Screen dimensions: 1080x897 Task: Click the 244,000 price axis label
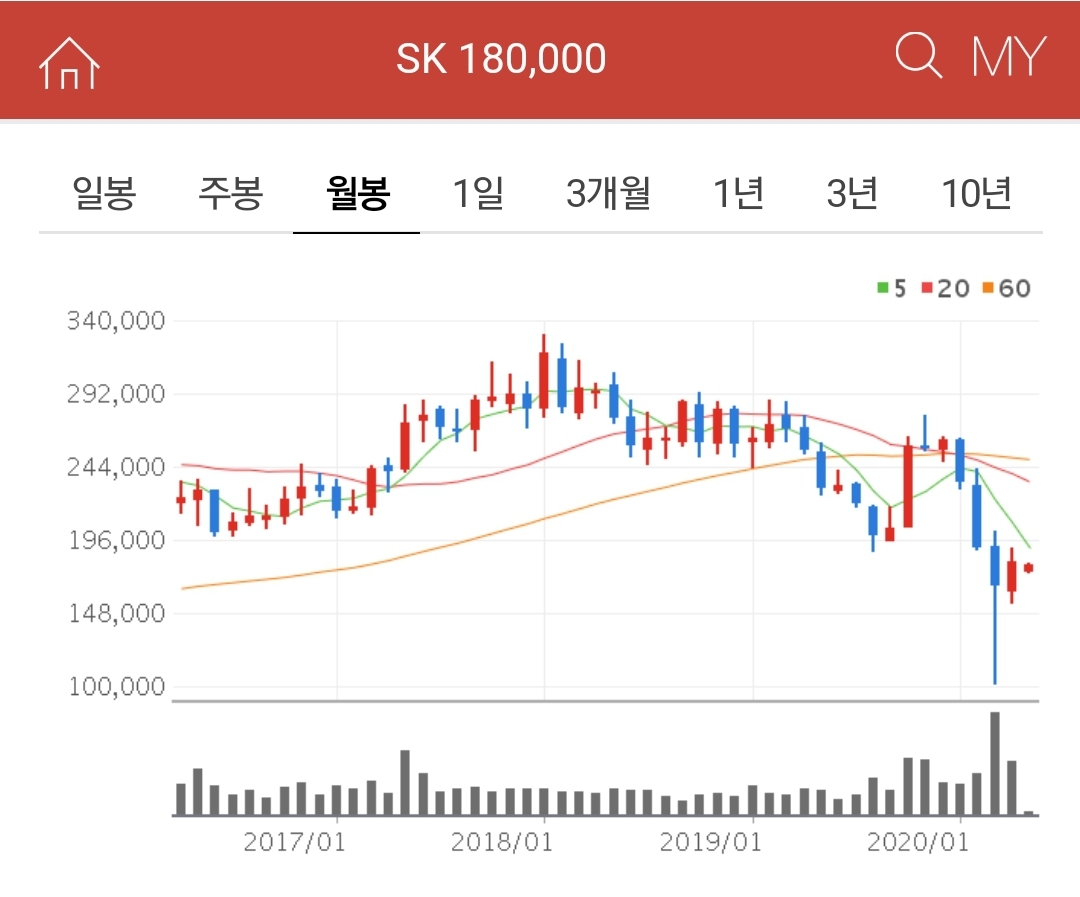[116, 467]
